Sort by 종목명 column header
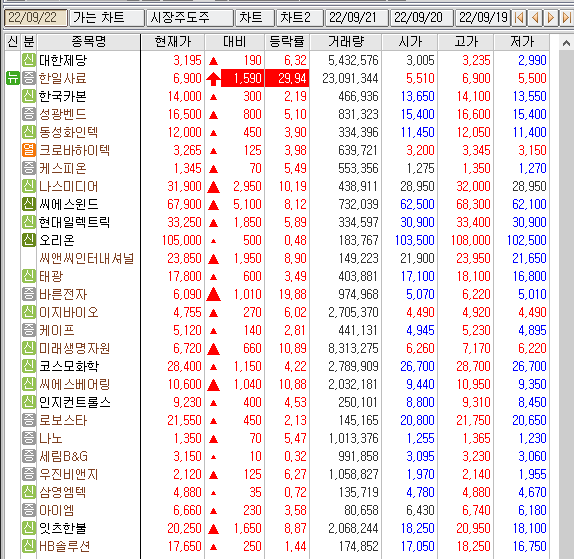This screenshot has height=559, width=574. point(89,42)
